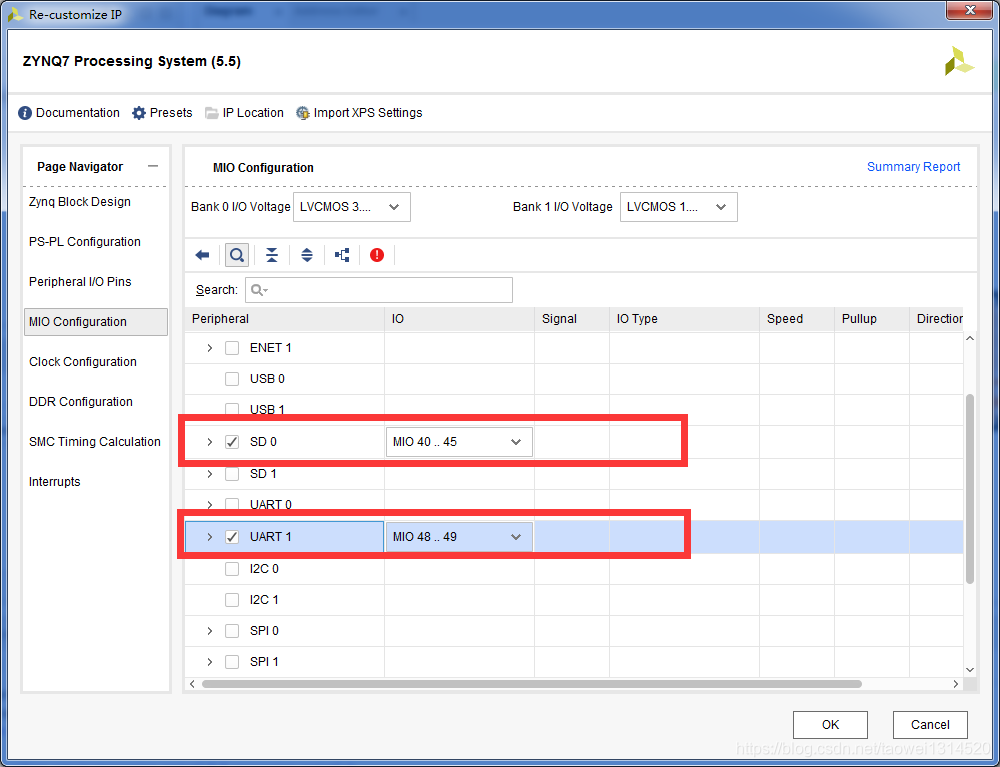1000x767 pixels.
Task: Click the Collapse All toolbar icon
Action: 272,255
